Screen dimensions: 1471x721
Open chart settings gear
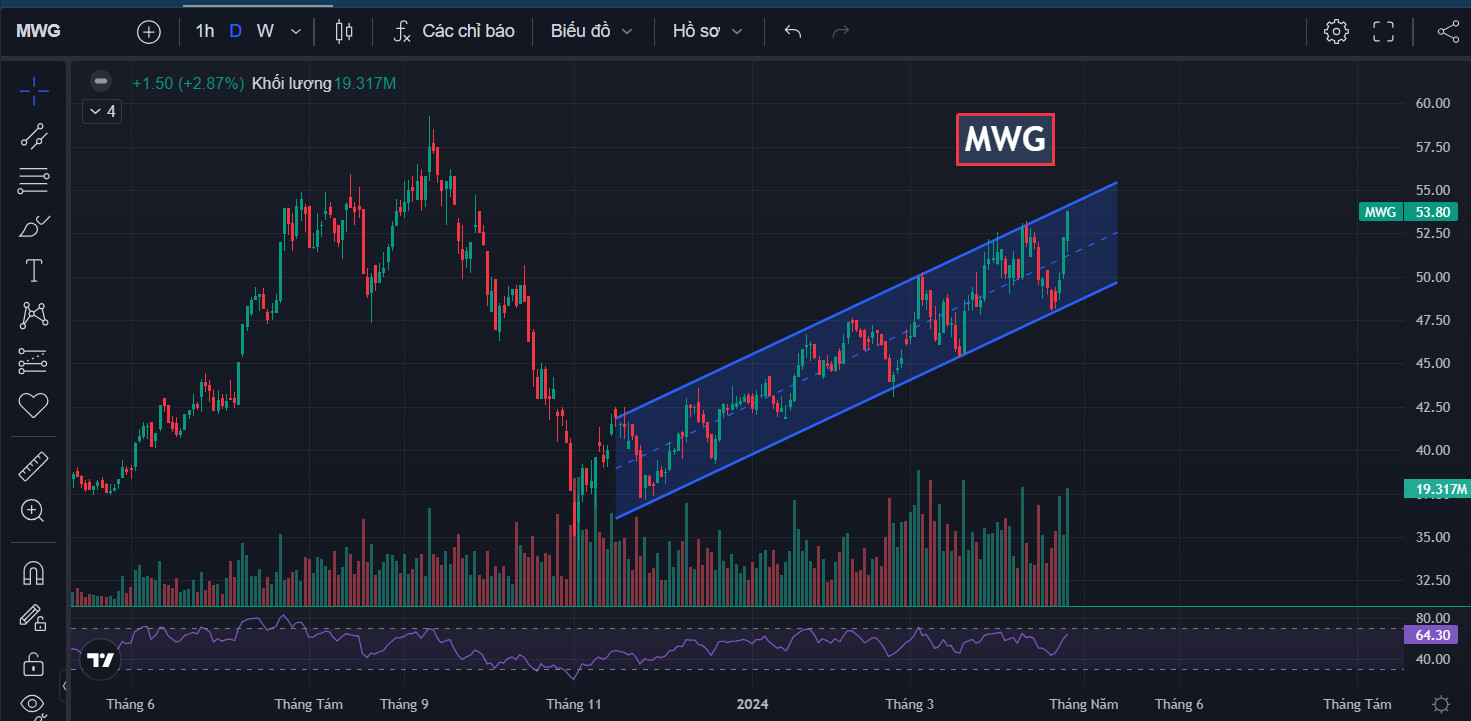tap(1335, 32)
